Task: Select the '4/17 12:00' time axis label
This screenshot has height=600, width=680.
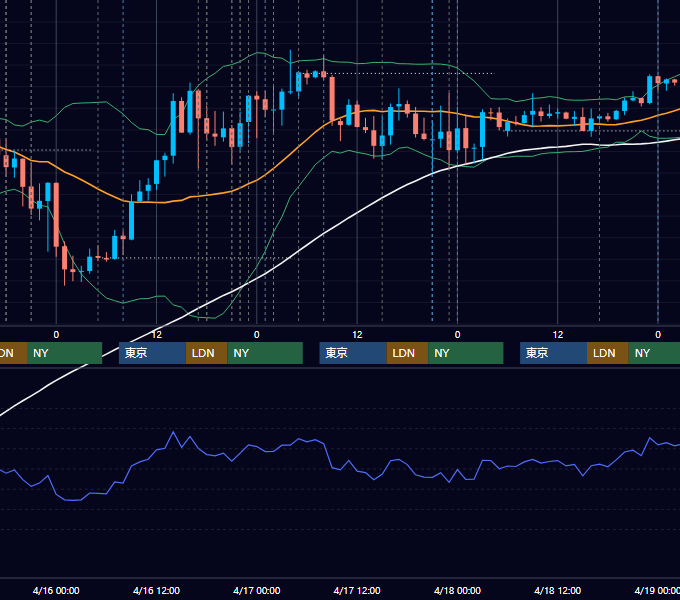Action: click(x=357, y=590)
